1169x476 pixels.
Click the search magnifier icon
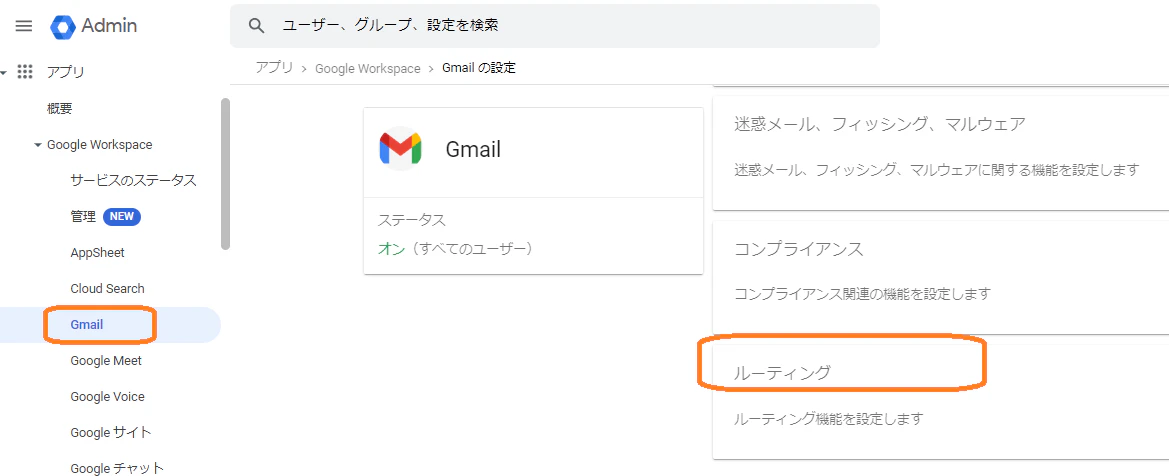(x=256, y=25)
